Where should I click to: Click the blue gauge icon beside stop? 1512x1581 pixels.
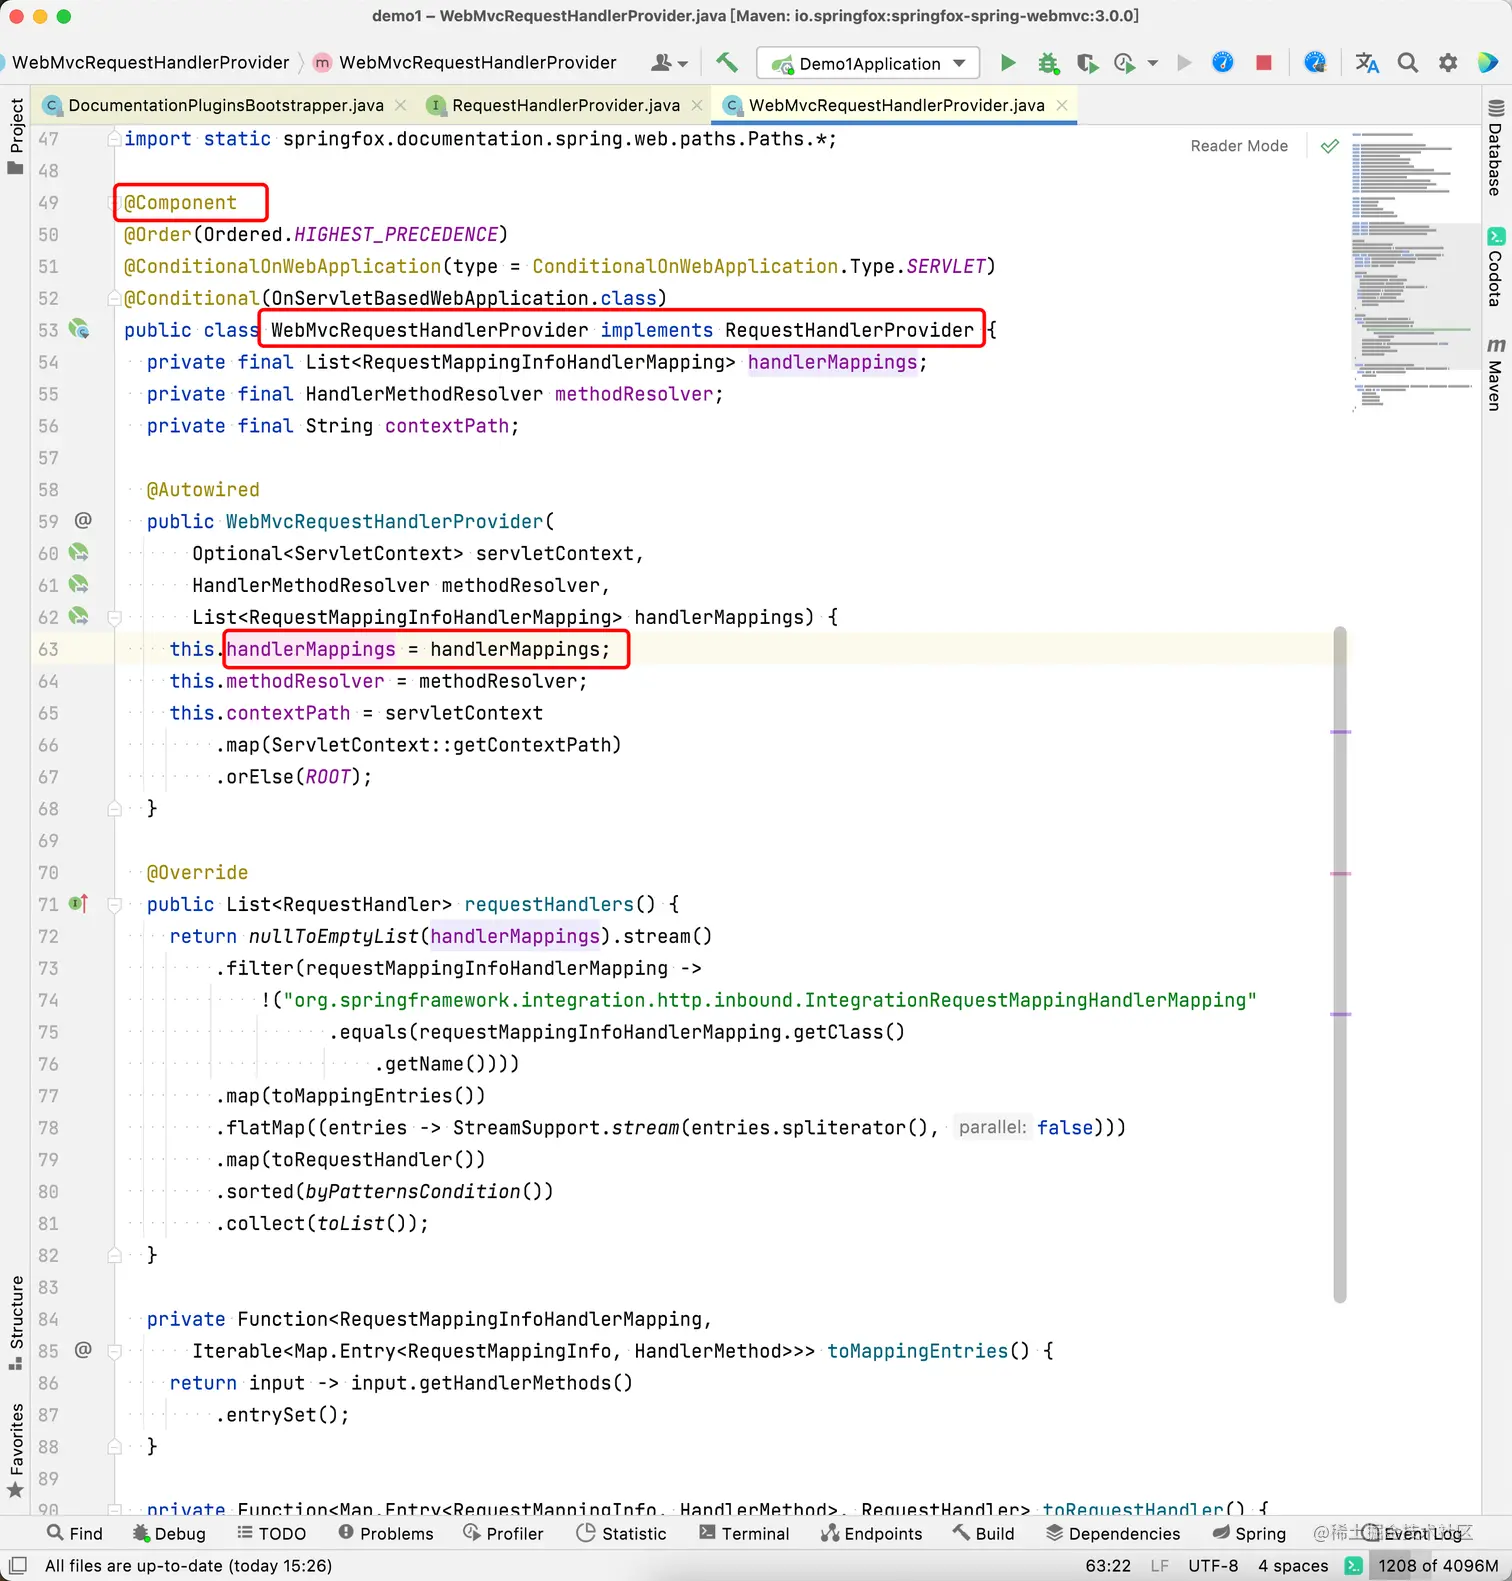pyautogui.click(x=1223, y=63)
